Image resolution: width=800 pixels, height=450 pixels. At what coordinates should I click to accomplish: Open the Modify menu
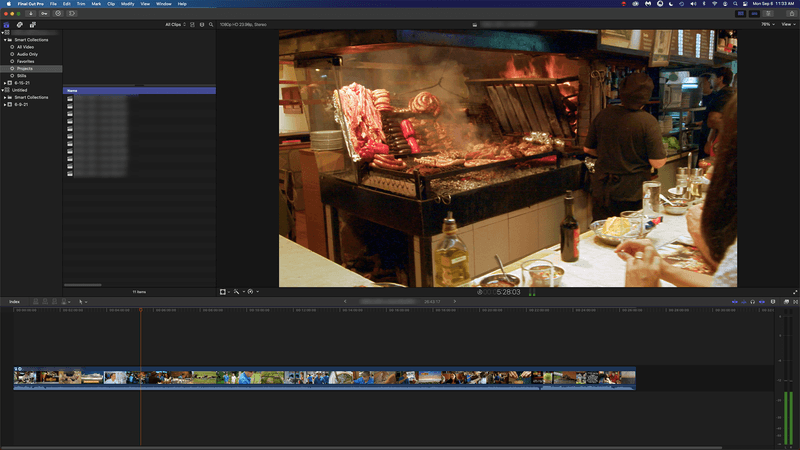[x=128, y=4]
